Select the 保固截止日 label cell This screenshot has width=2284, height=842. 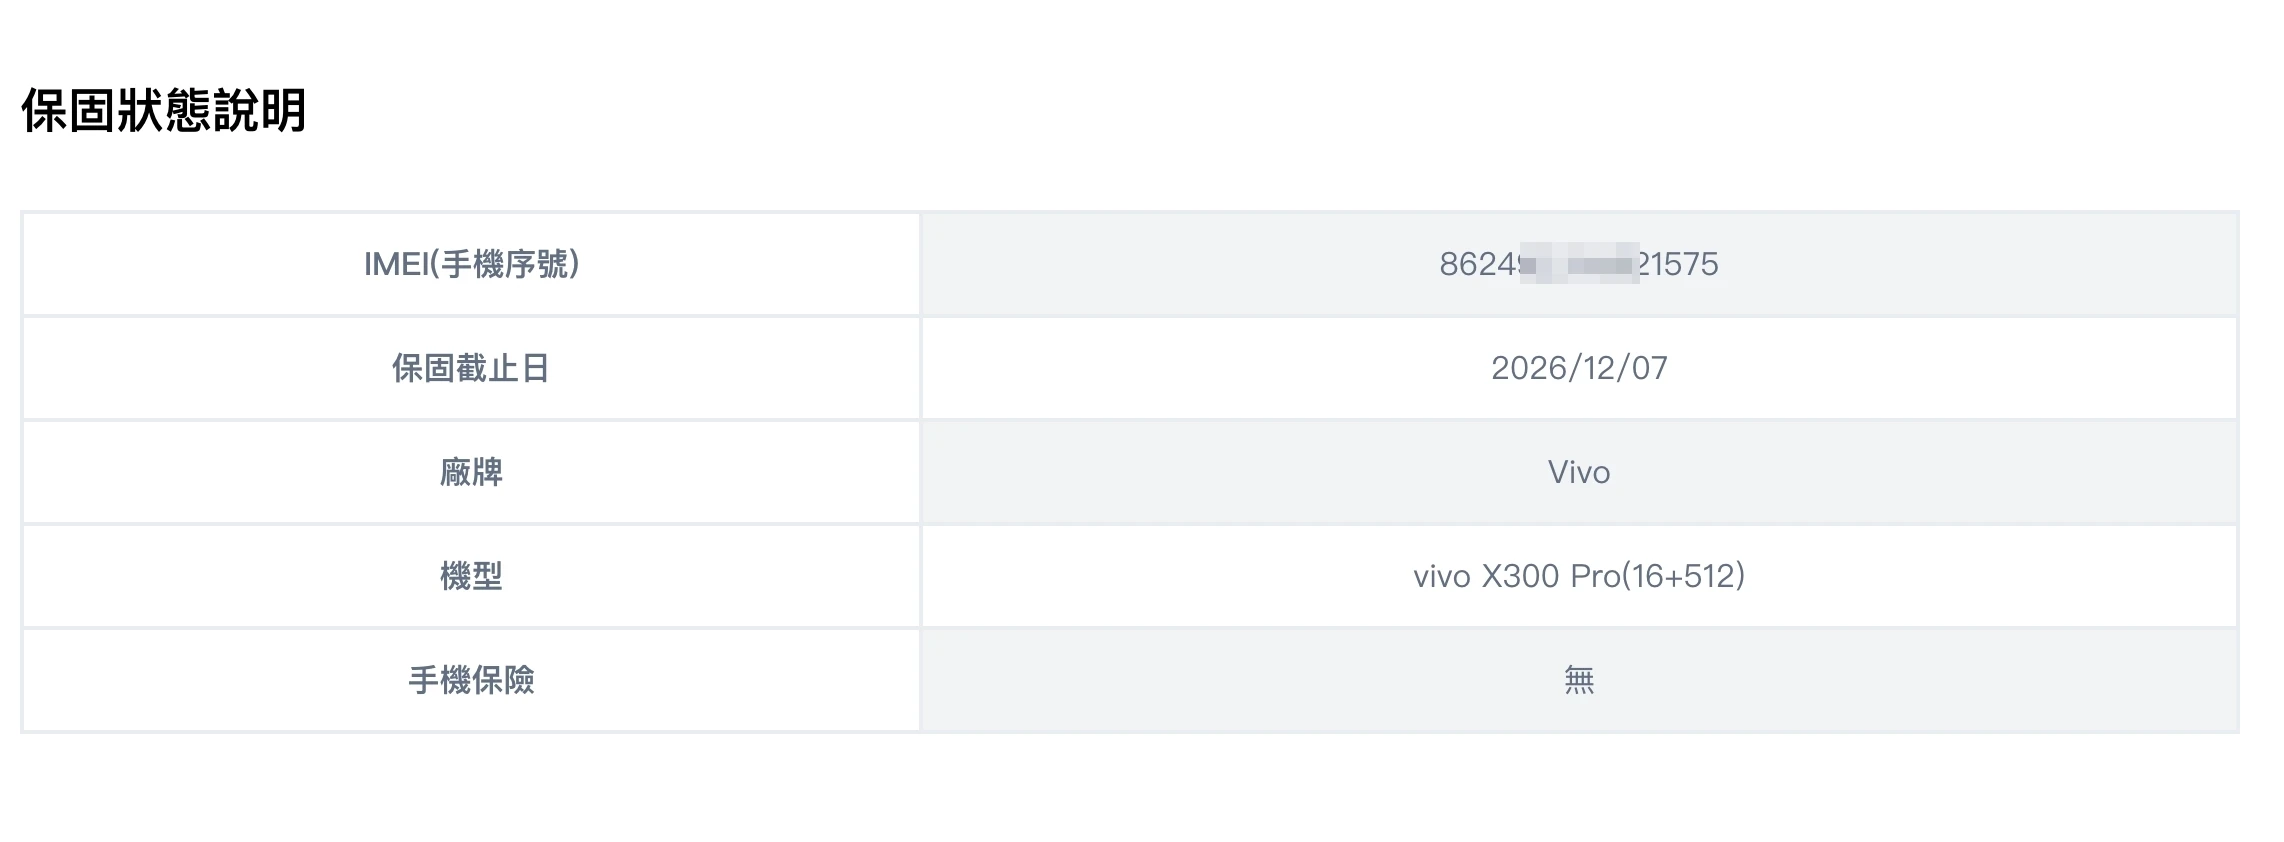click(471, 368)
